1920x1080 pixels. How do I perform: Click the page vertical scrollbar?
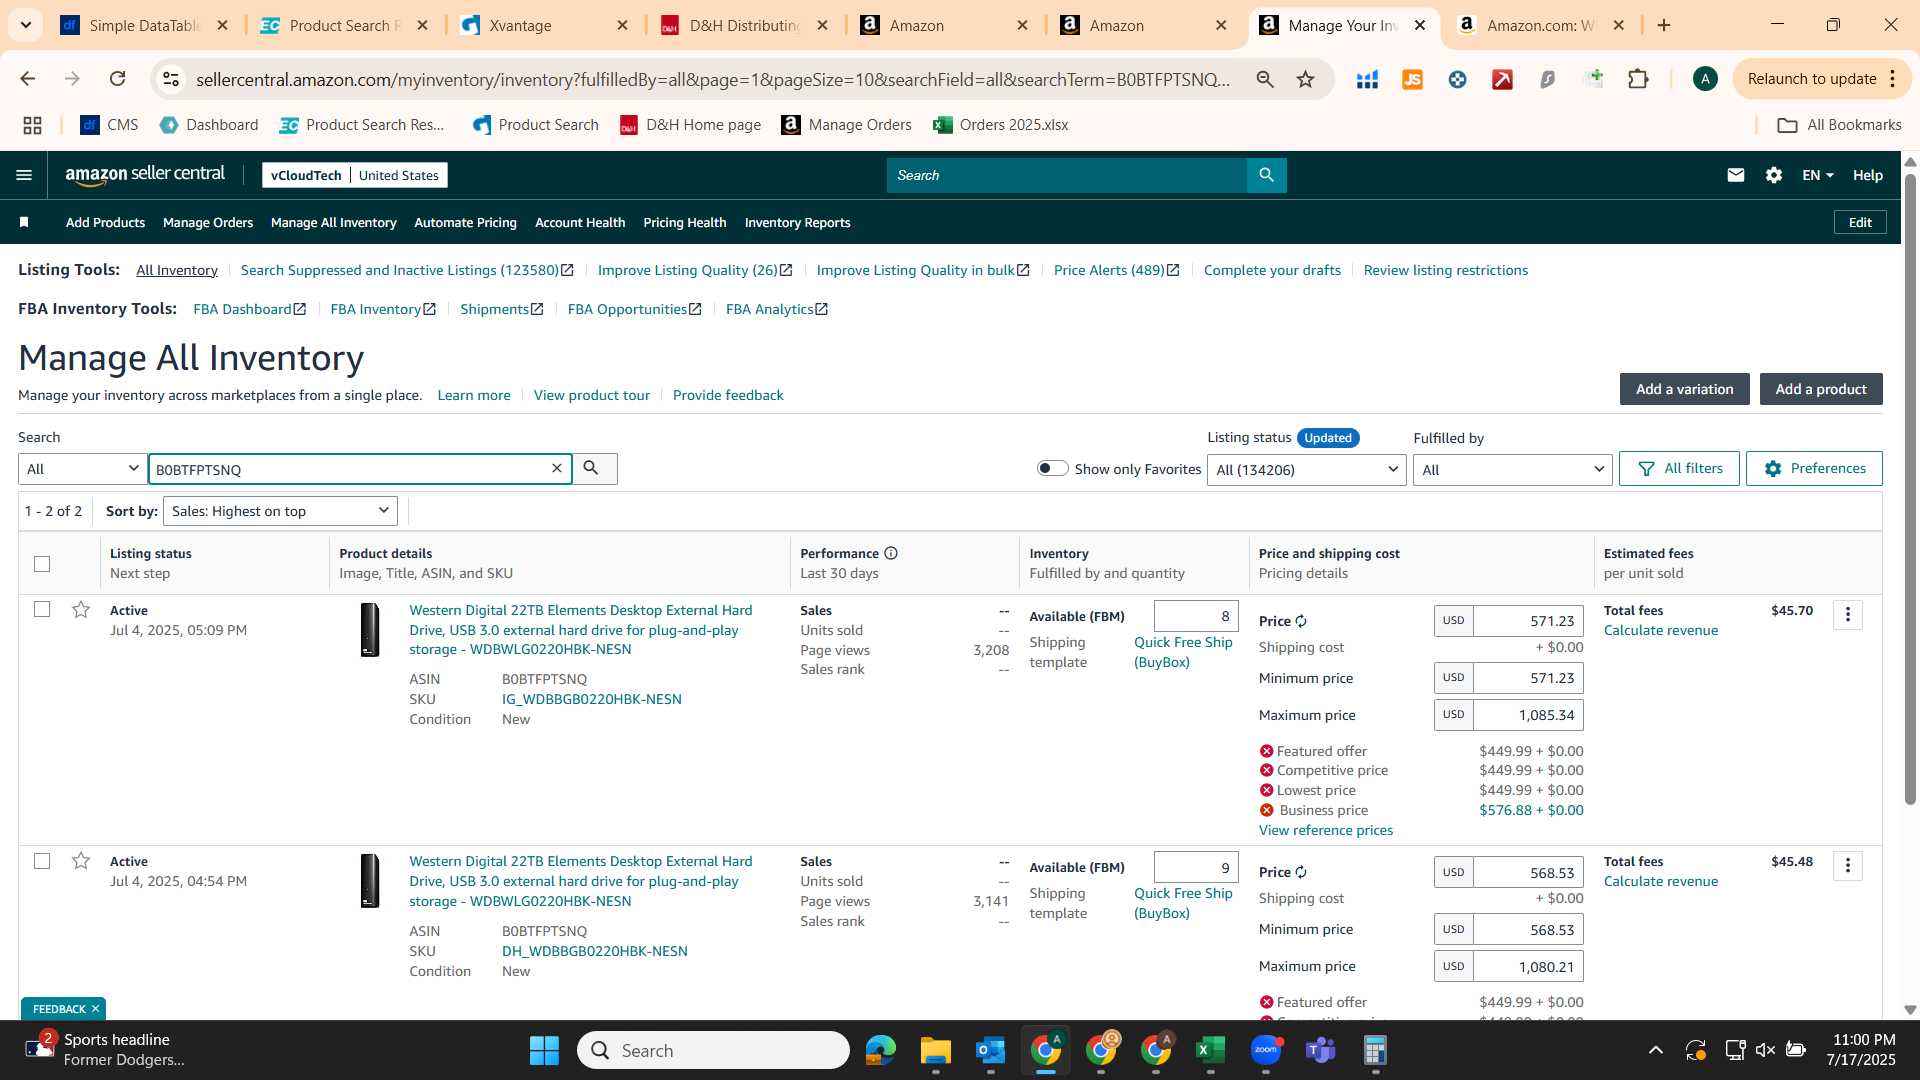coord(1910,490)
